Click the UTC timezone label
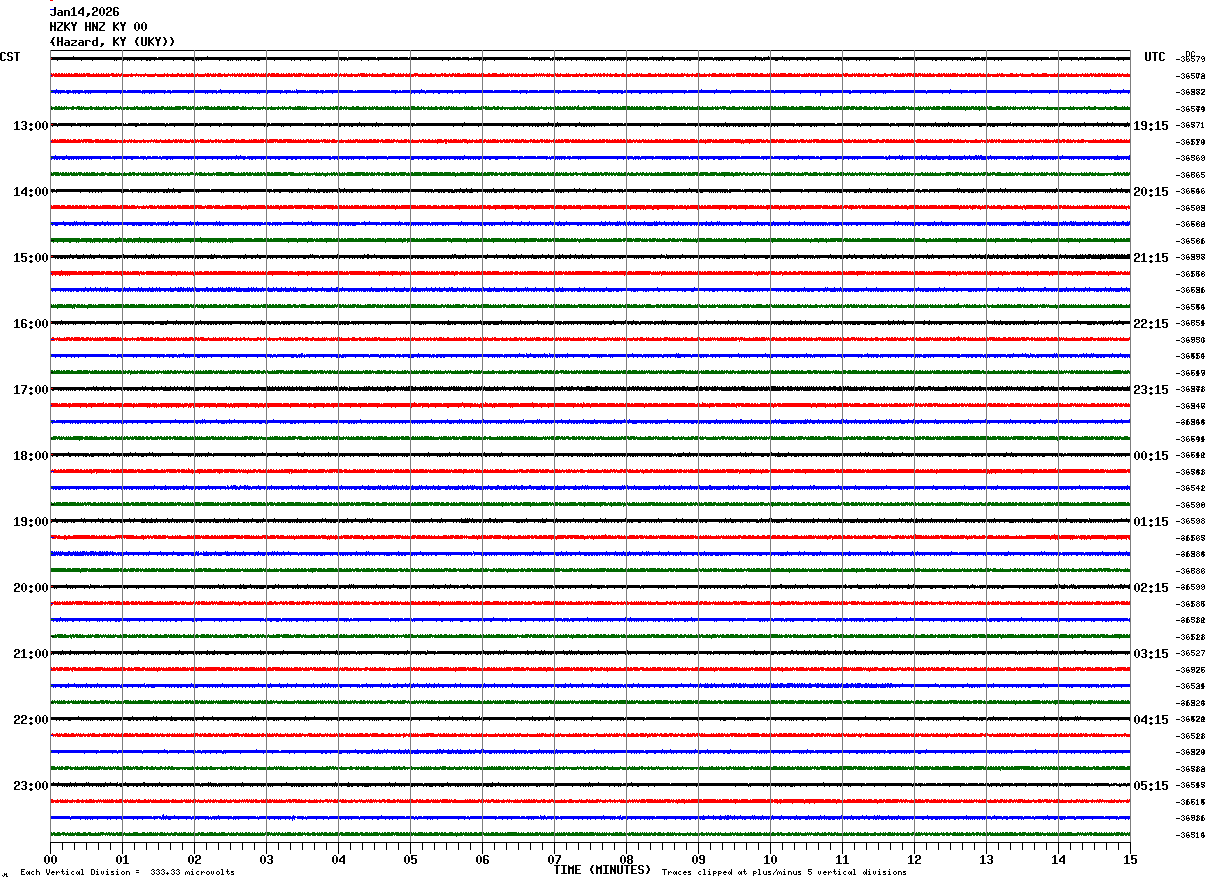This screenshot has height=886, width=1210. pos(1155,57)
